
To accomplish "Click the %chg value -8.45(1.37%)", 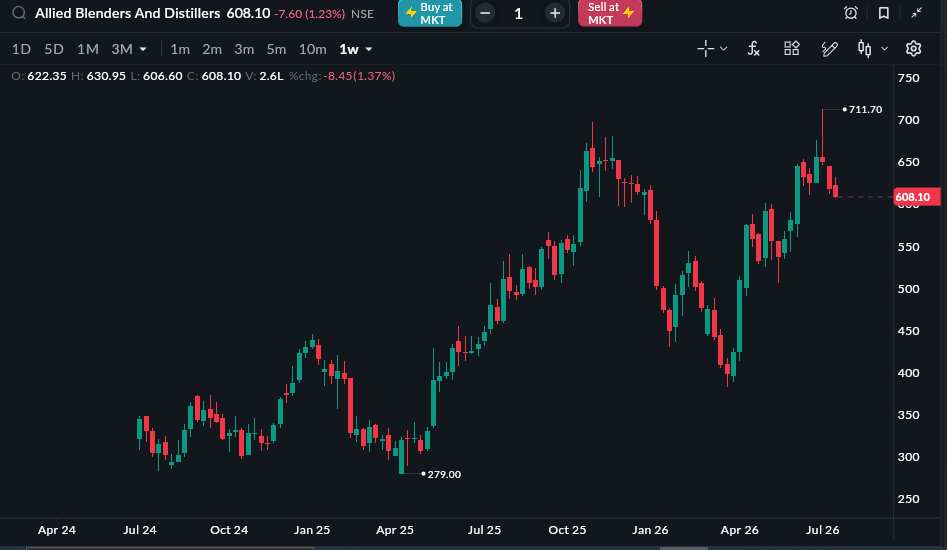I will [x=359, y=76].
